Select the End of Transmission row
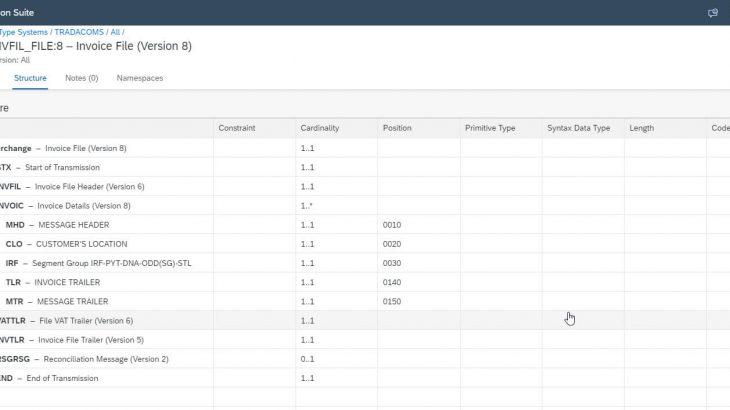Screen dimensions: 730x410 [x=365, y=378]
